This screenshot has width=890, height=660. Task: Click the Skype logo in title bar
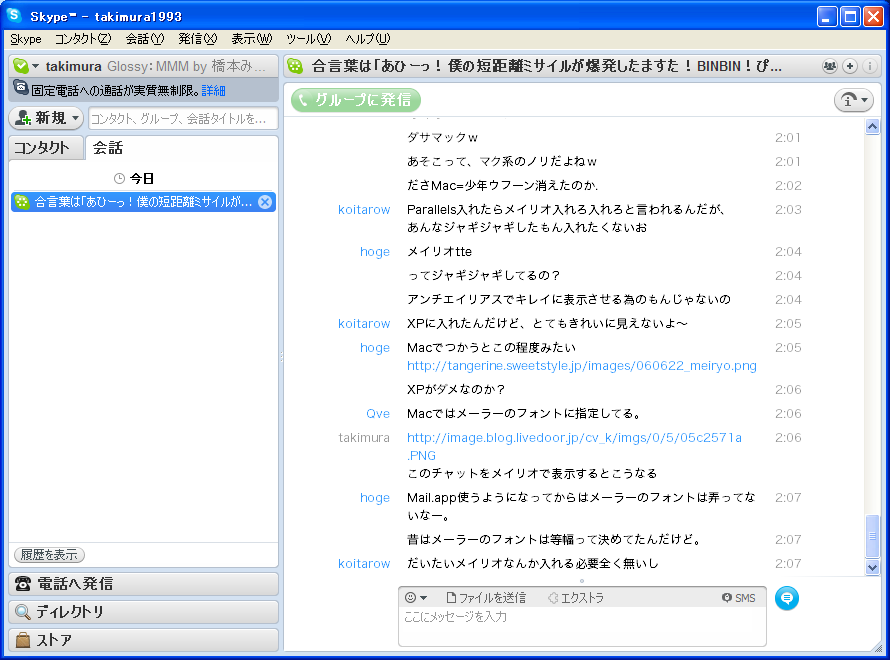pyautogui.click(x=14, y=16)
